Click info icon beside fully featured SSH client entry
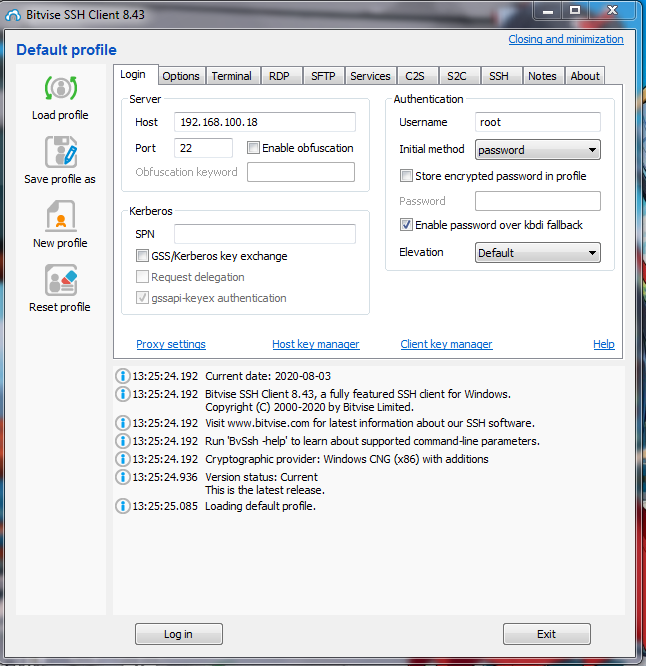The image size is (646, 666). click(123, 394)
